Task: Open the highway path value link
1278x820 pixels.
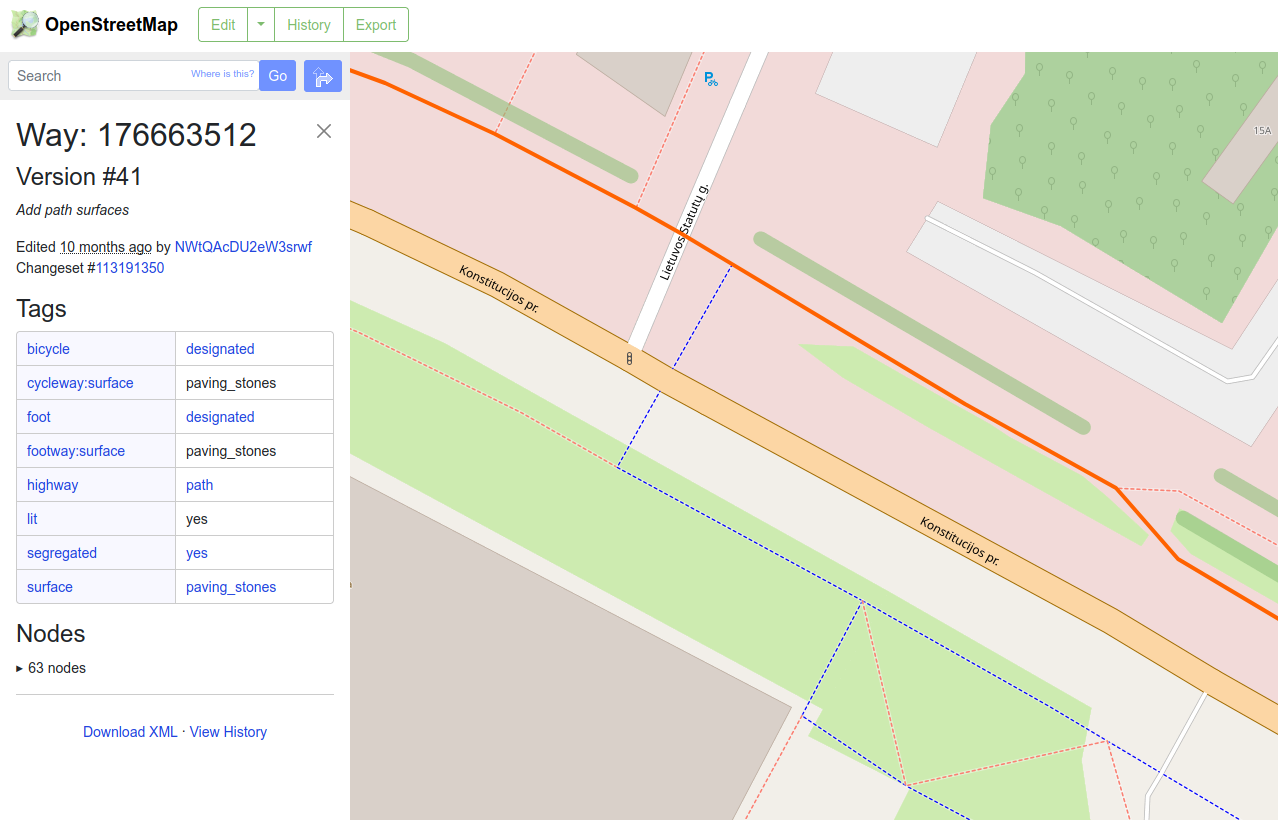Action: [199, 484]
